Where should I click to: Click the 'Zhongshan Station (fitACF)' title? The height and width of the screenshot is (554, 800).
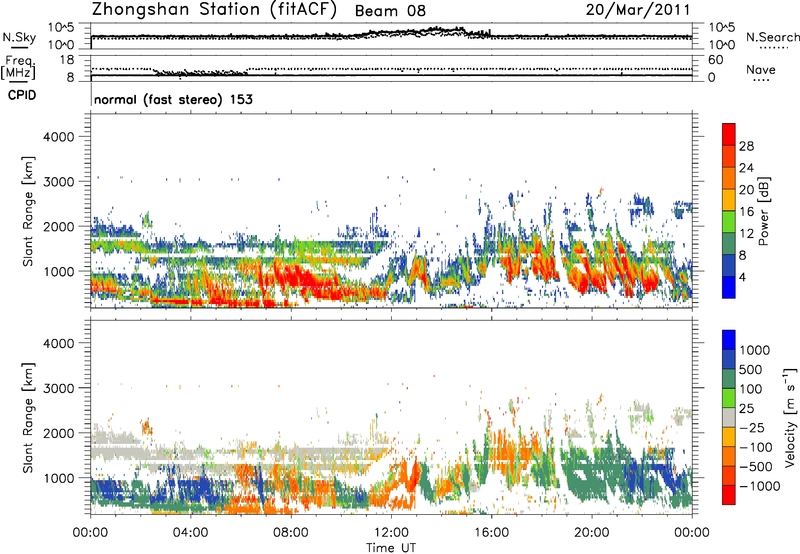point(214,10)
